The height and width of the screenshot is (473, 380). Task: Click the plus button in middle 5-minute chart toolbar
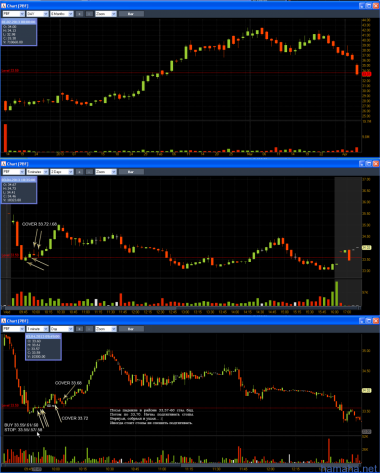(x=79, y=172)
